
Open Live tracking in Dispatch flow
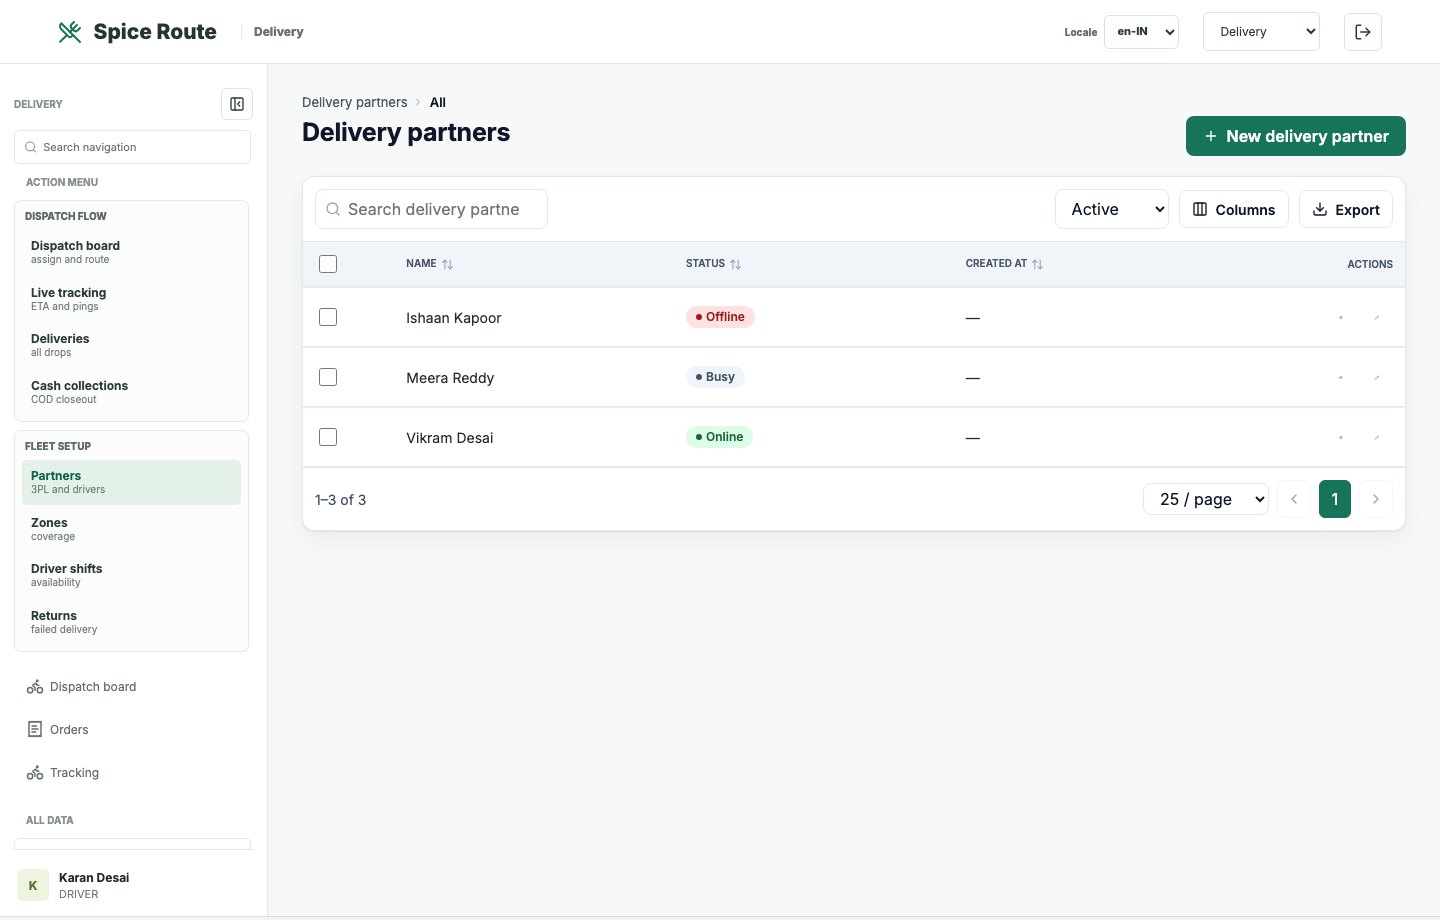tap(131, 299)
